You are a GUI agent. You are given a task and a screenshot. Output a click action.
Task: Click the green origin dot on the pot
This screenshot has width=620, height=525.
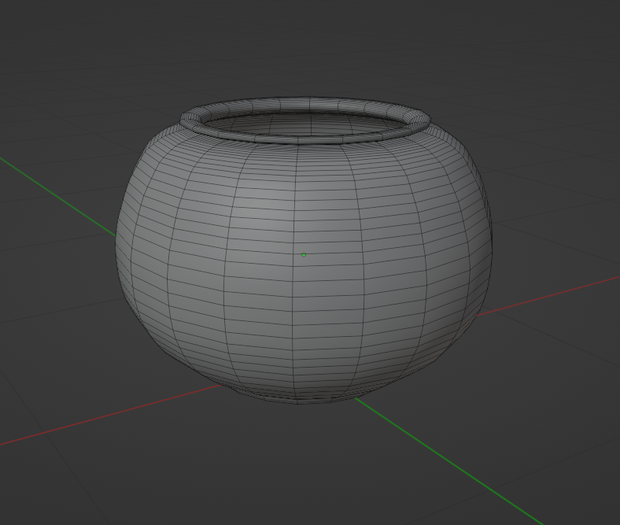[304, 255]
